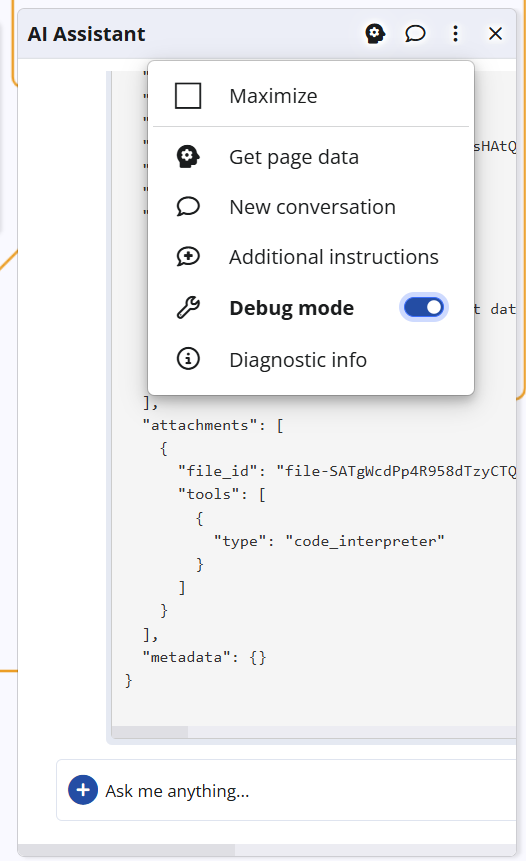This screenshot has width=526, height=861.
Task: Click the Debug mode wrench icon
Action: click(x=188, y=308)
